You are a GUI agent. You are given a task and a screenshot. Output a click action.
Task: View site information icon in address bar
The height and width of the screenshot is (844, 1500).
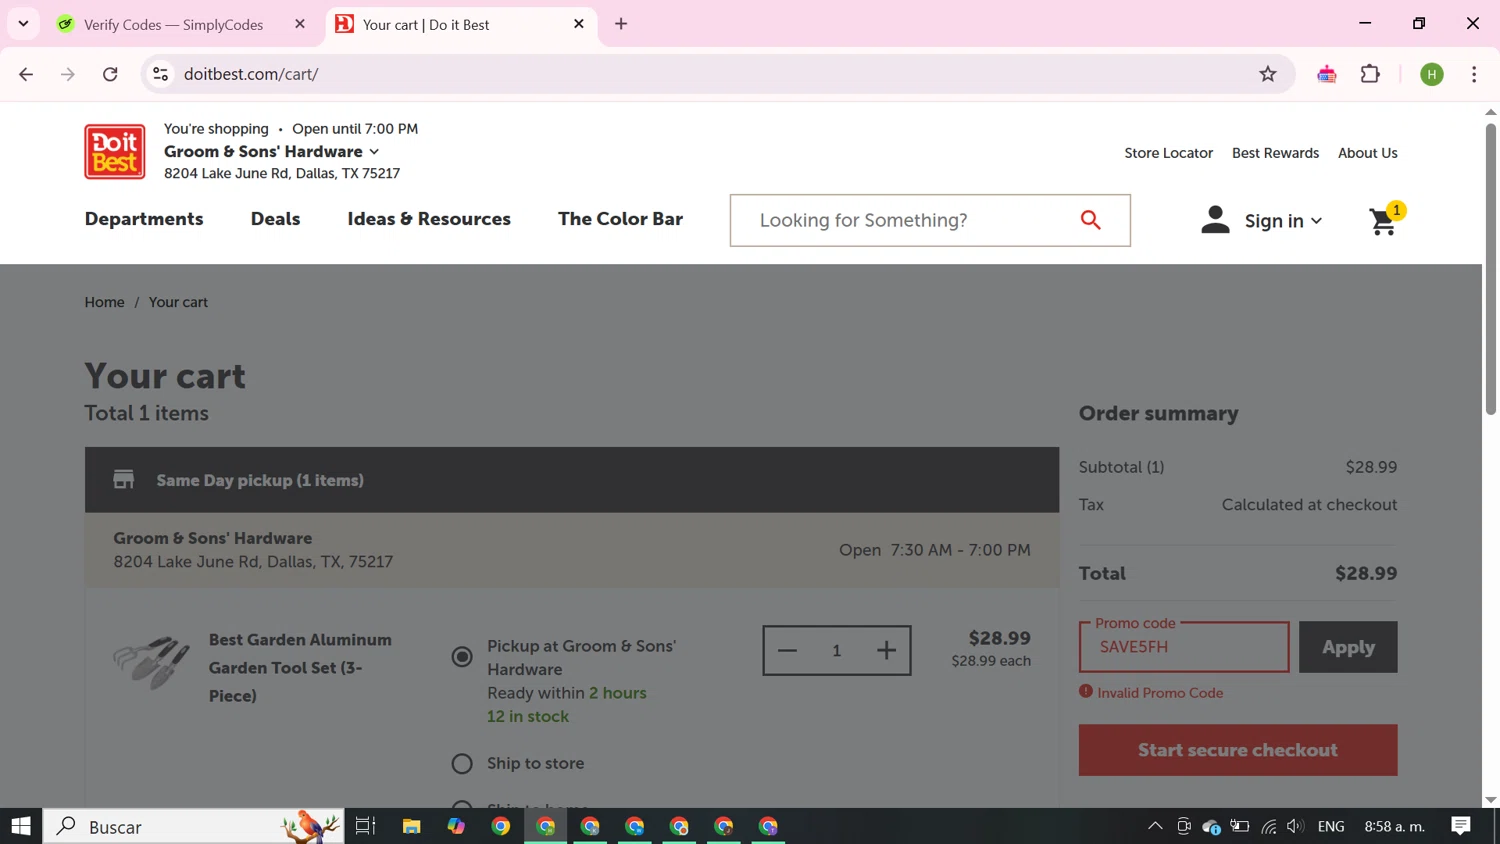pyautogui.click(x=160, y=74)
